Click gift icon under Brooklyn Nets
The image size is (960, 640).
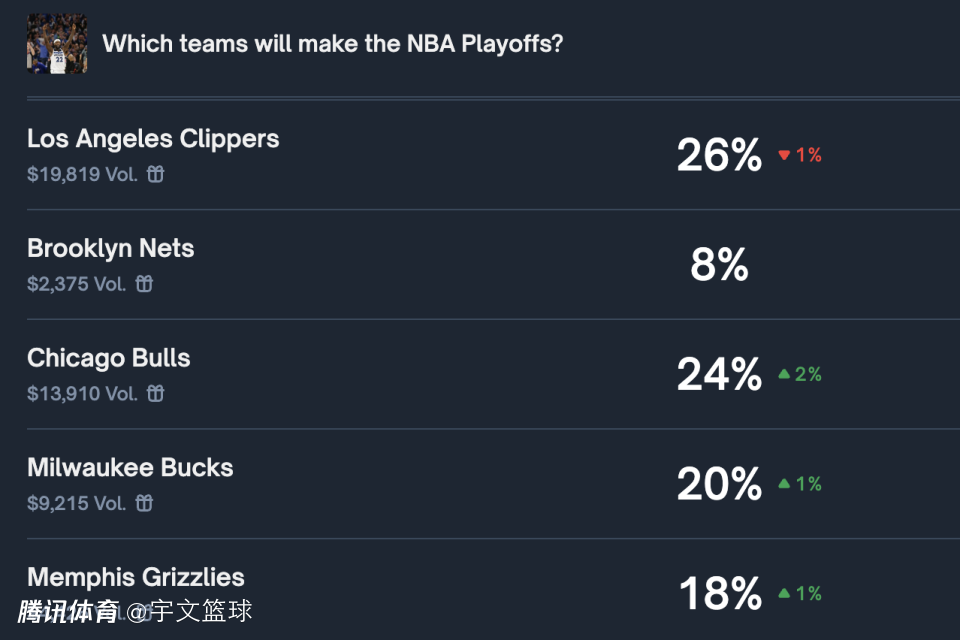[144, 284]
